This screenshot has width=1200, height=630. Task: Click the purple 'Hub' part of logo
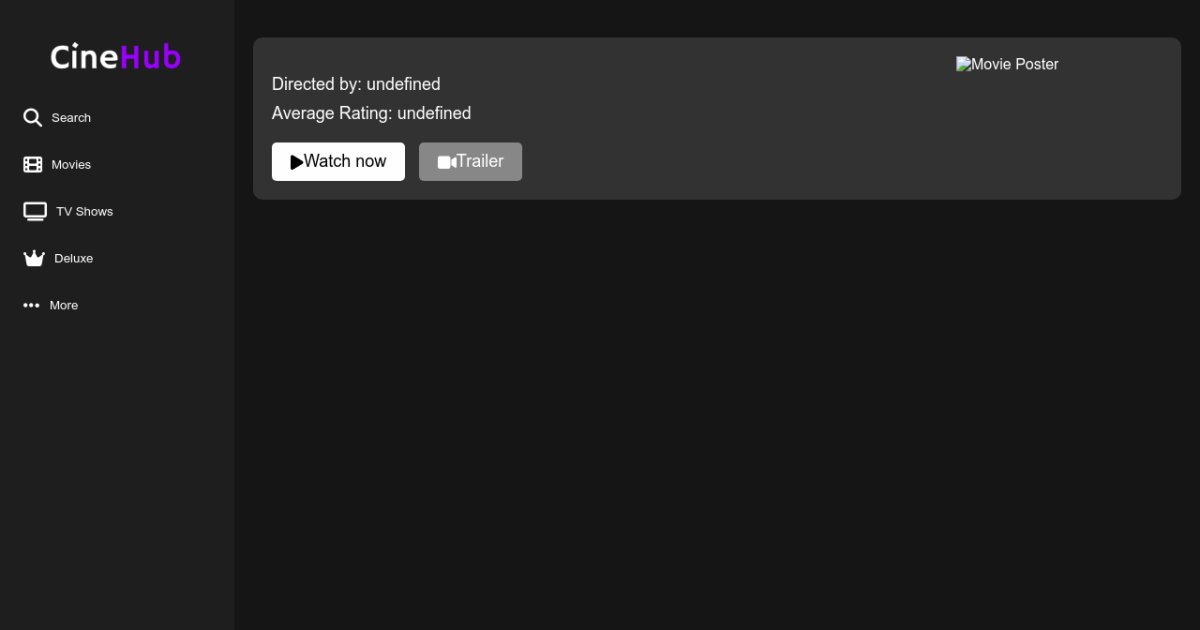tap(150, 57)
